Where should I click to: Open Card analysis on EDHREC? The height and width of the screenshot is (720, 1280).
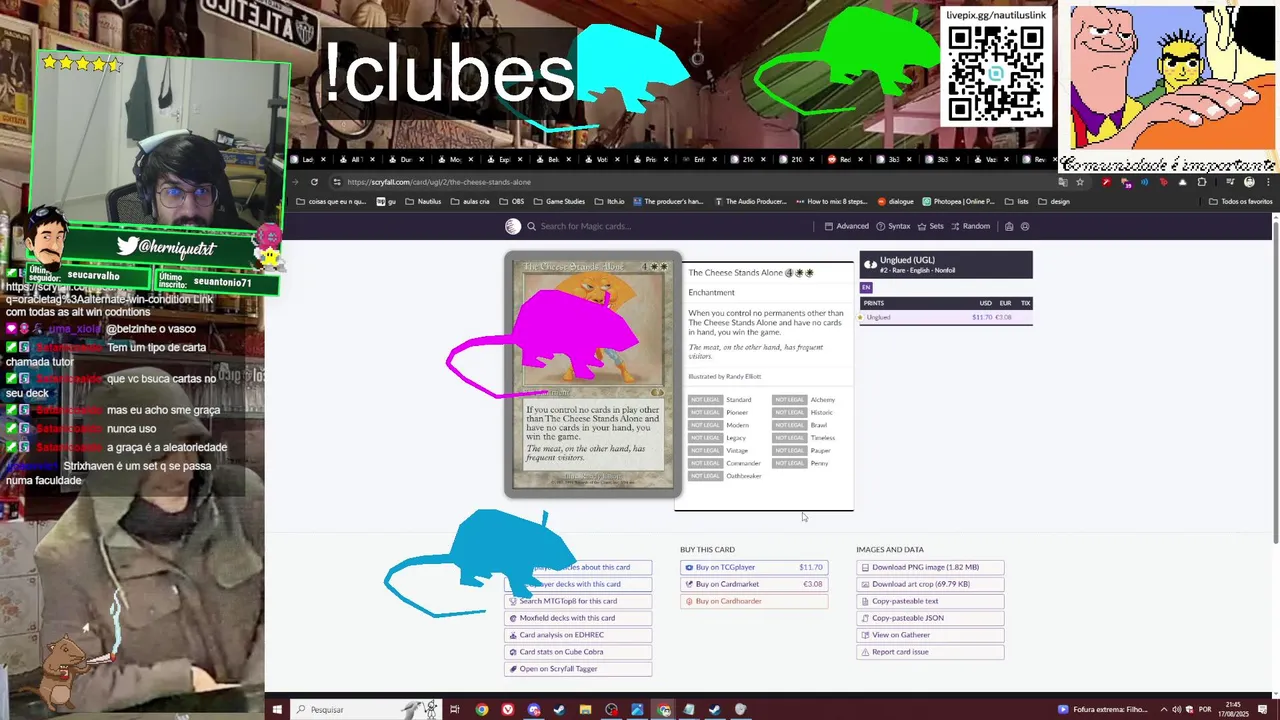click(578, 635)
